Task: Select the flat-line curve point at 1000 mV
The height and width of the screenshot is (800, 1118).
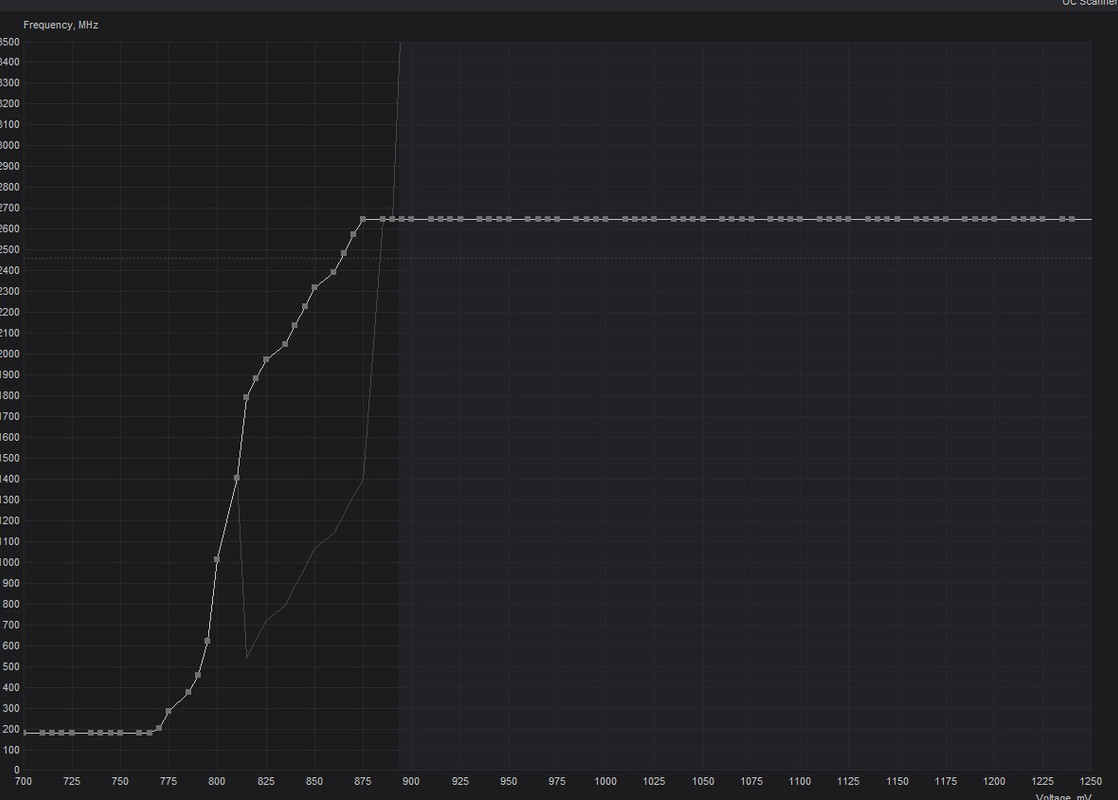Action: (x=605, y=219)
